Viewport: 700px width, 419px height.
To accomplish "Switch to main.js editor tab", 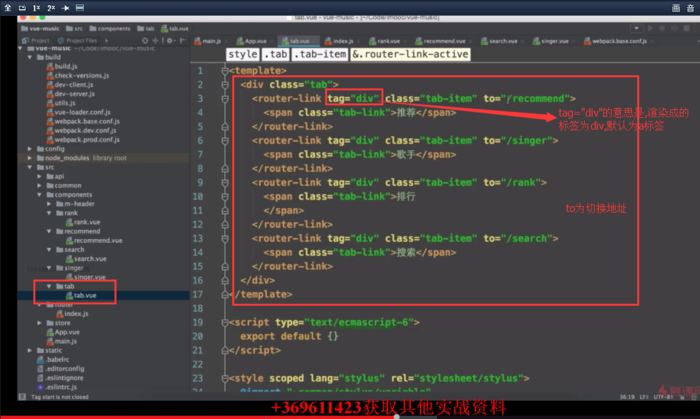I will [x=208, y=41].
